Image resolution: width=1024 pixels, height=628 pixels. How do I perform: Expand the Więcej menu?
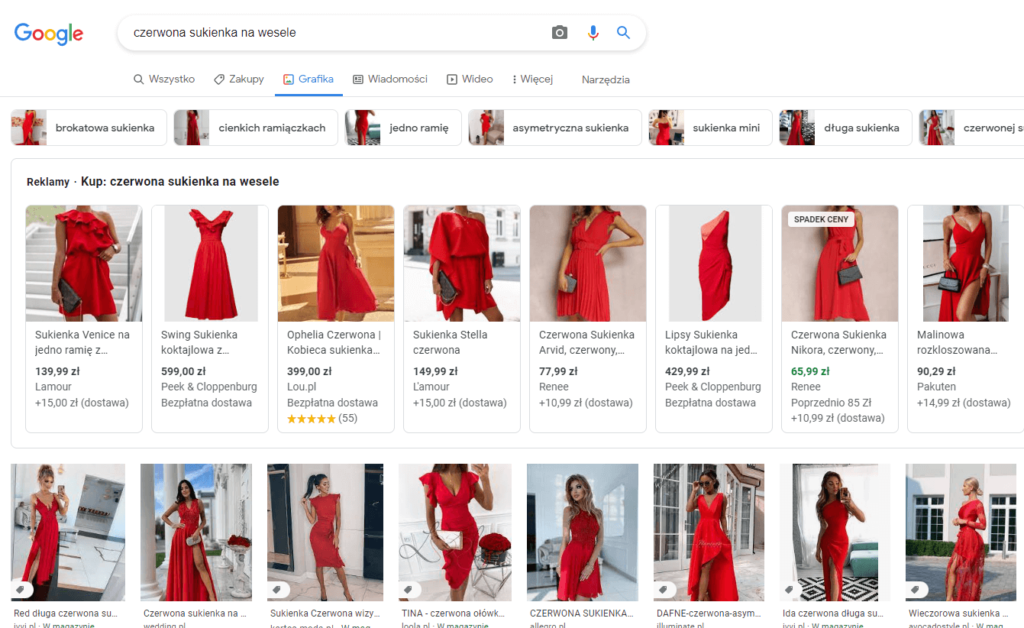[x=532, y=79]
